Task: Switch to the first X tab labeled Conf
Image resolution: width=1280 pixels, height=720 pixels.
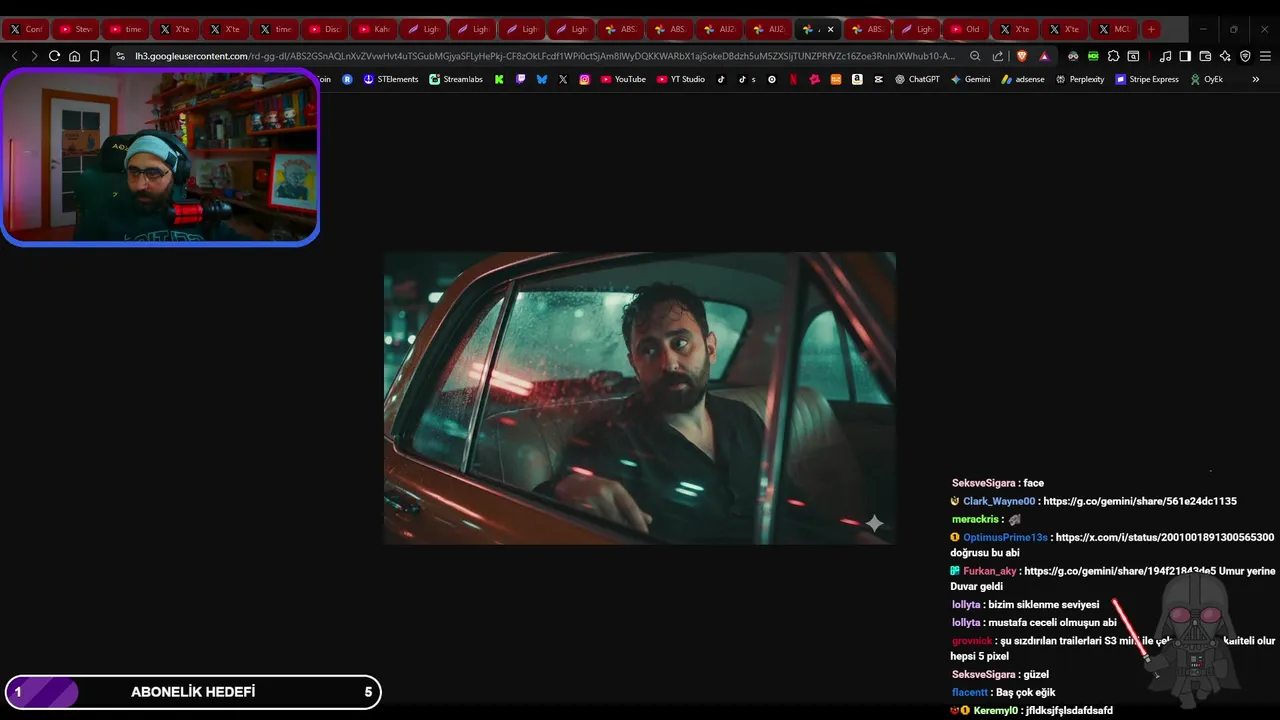Action: pos(26,29)
